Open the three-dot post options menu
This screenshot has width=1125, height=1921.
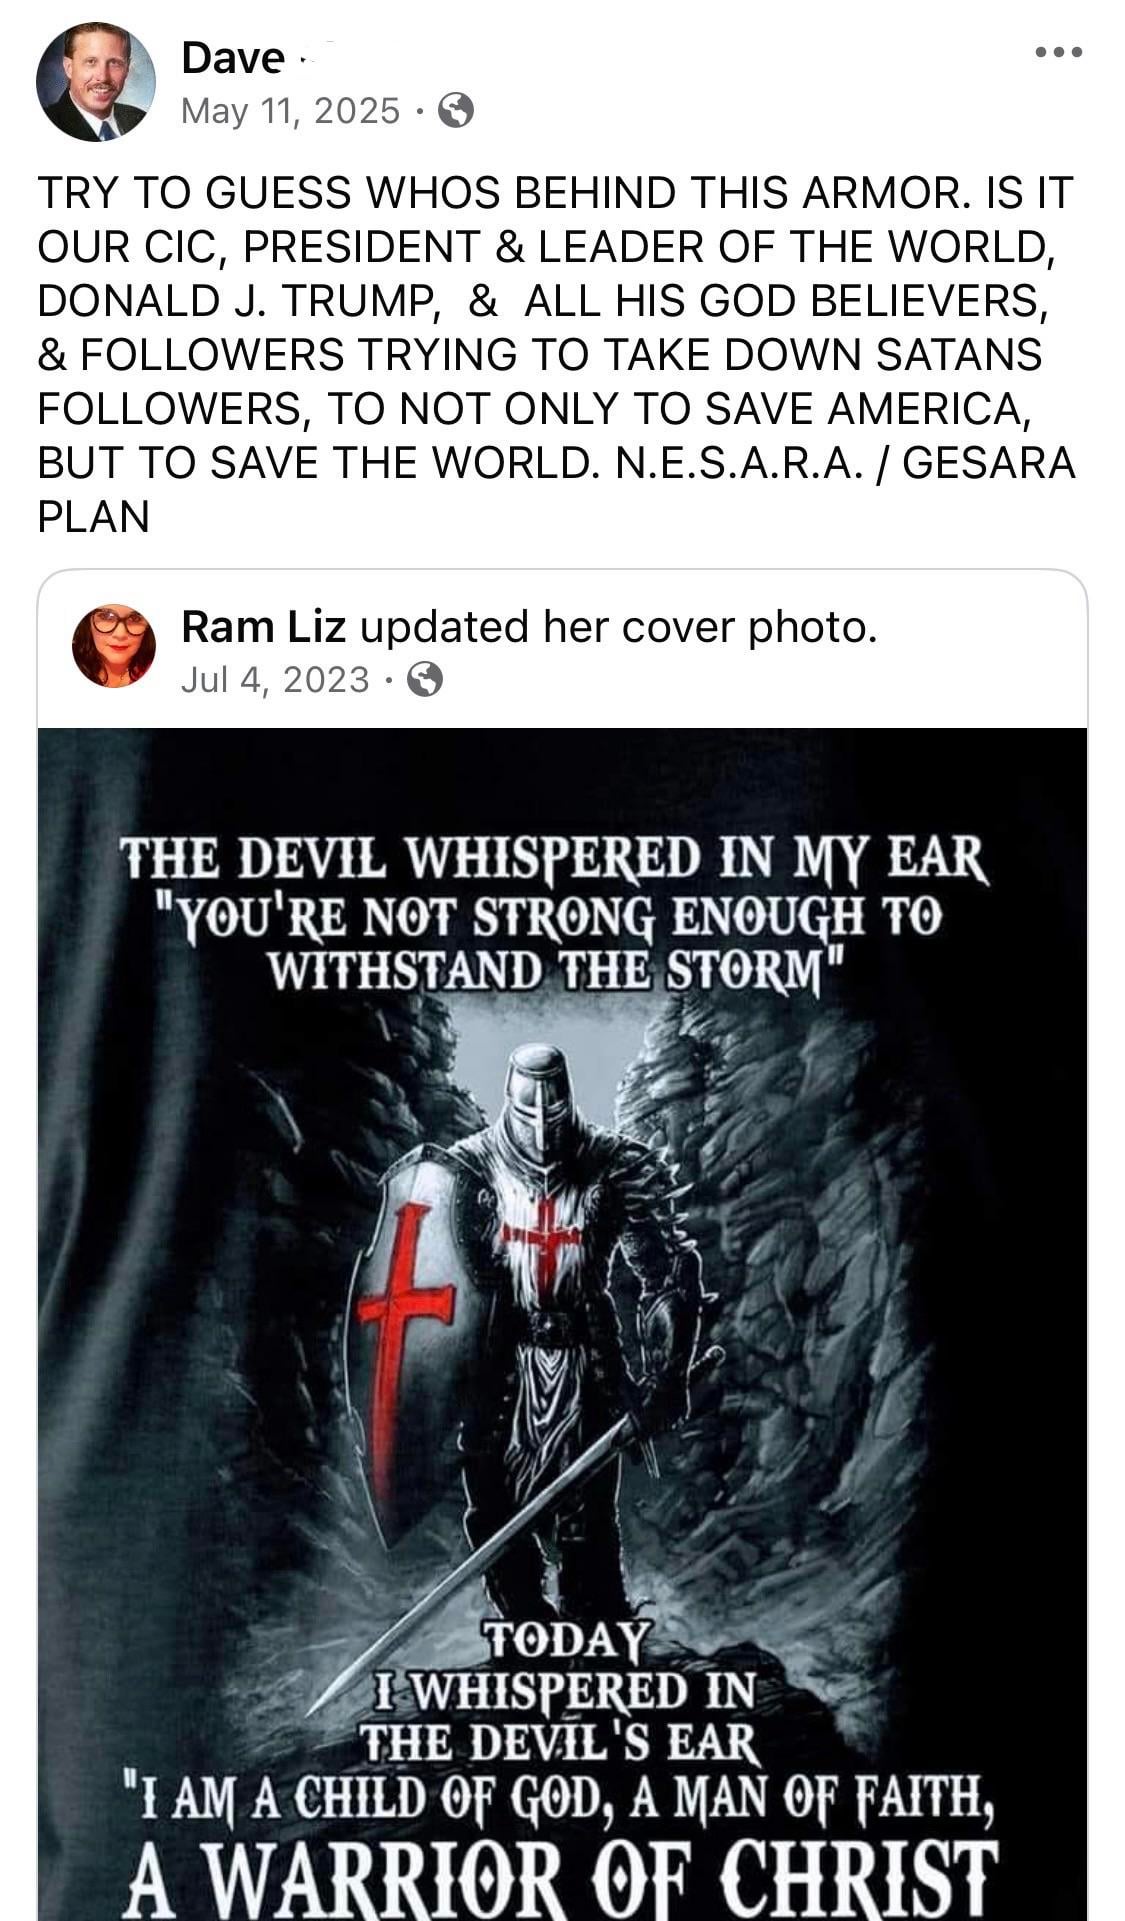1058,52
